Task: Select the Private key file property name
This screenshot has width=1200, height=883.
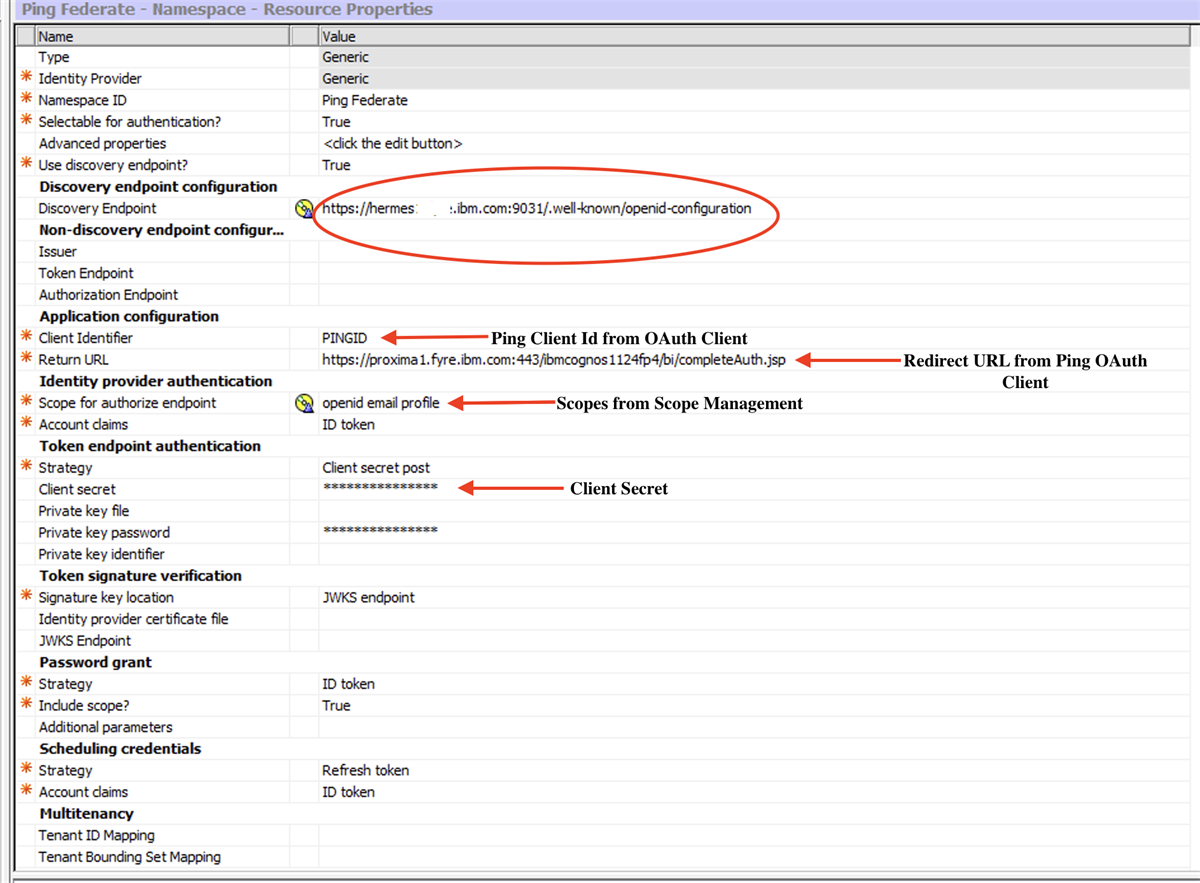Action: click(84, 511)
